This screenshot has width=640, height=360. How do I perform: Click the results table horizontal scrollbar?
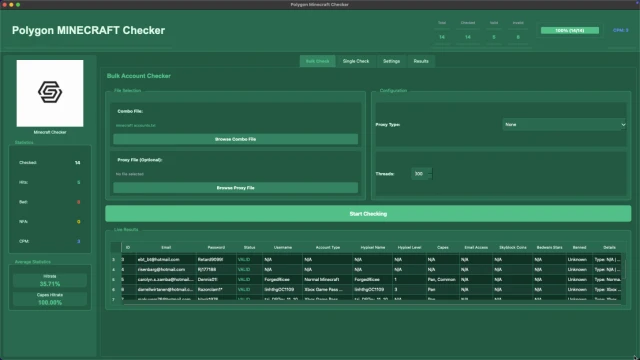(x=371, y=304)
